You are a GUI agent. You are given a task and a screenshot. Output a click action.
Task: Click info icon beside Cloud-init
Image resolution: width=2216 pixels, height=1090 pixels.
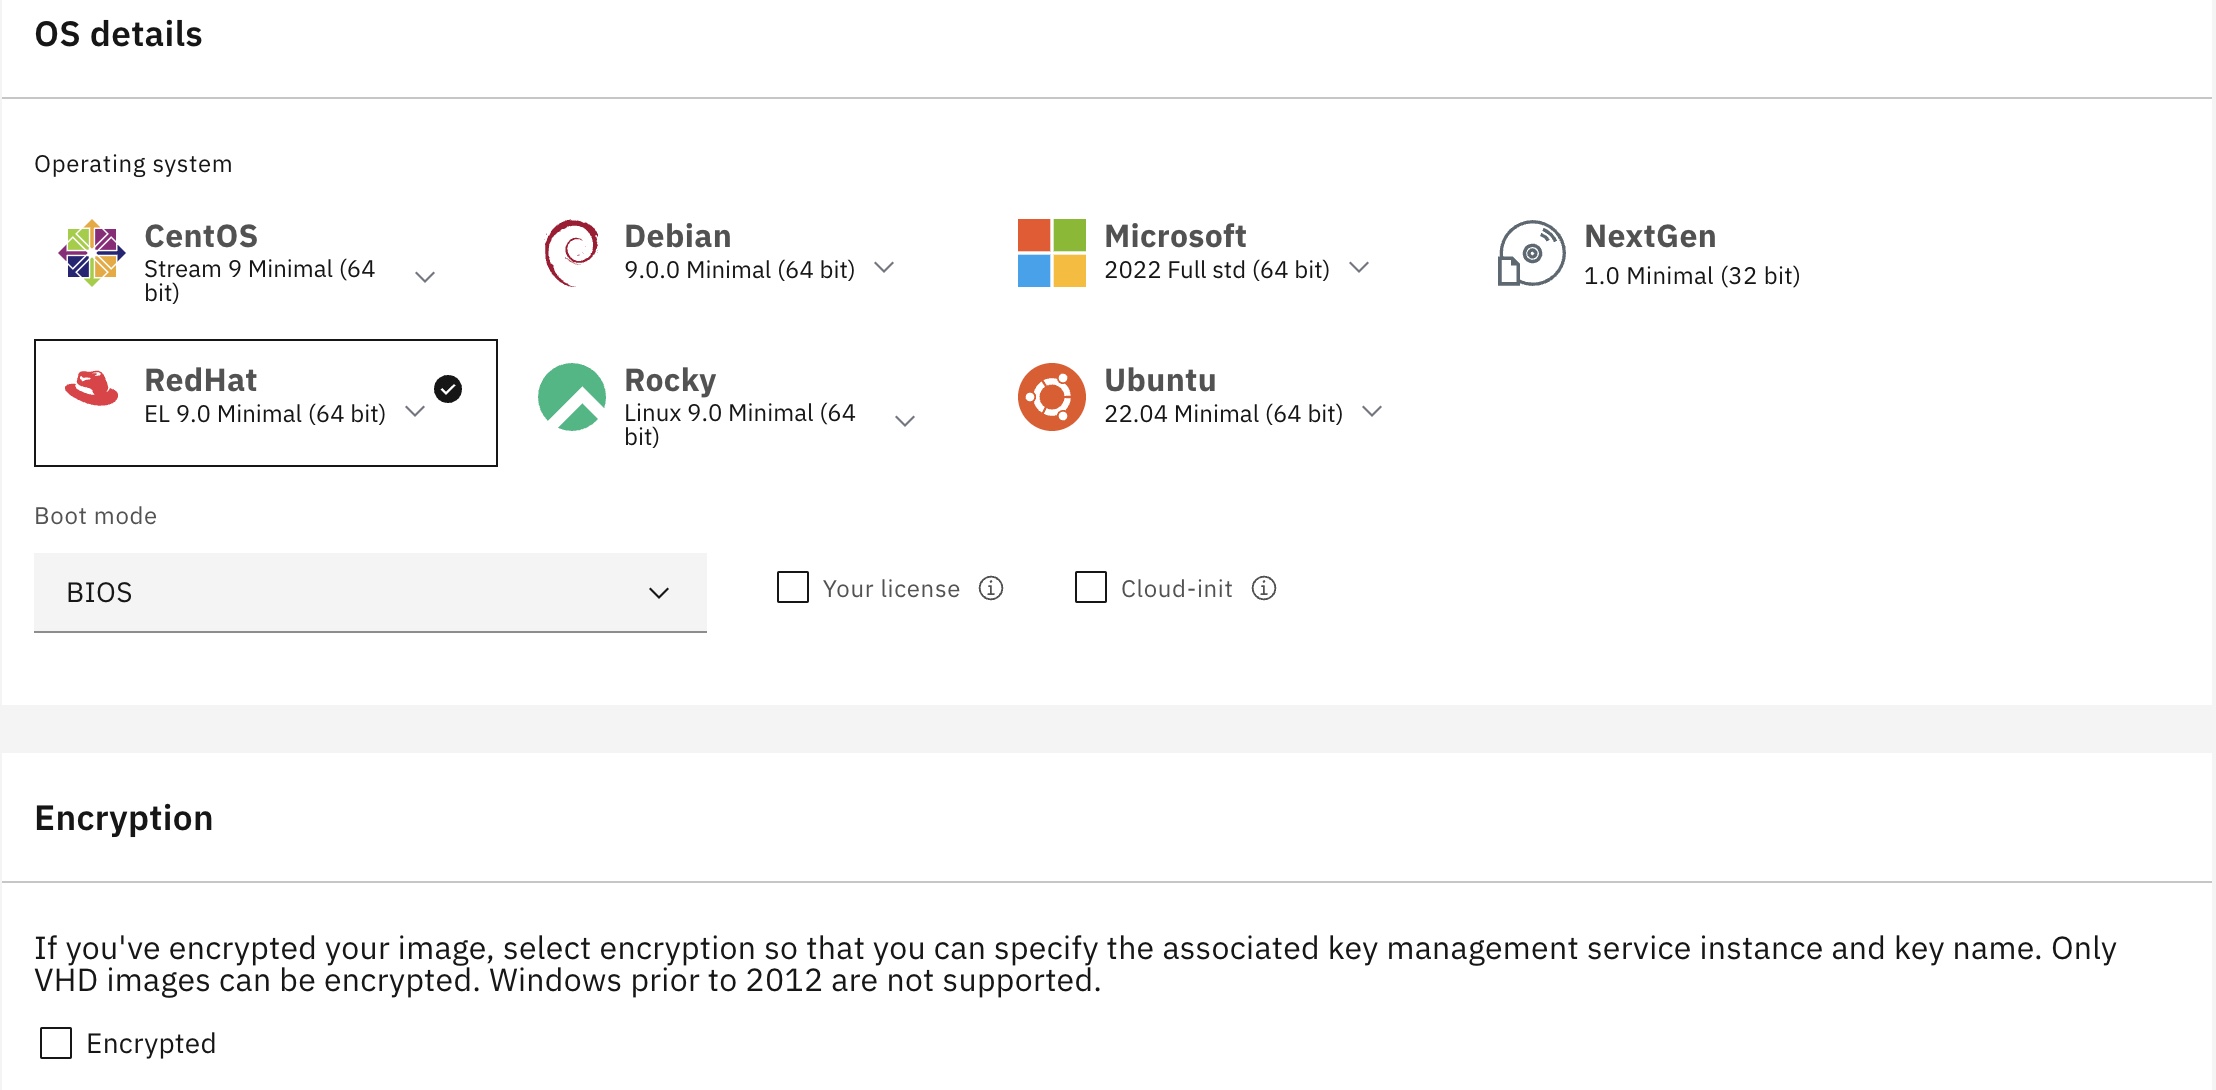[1263, 588]
